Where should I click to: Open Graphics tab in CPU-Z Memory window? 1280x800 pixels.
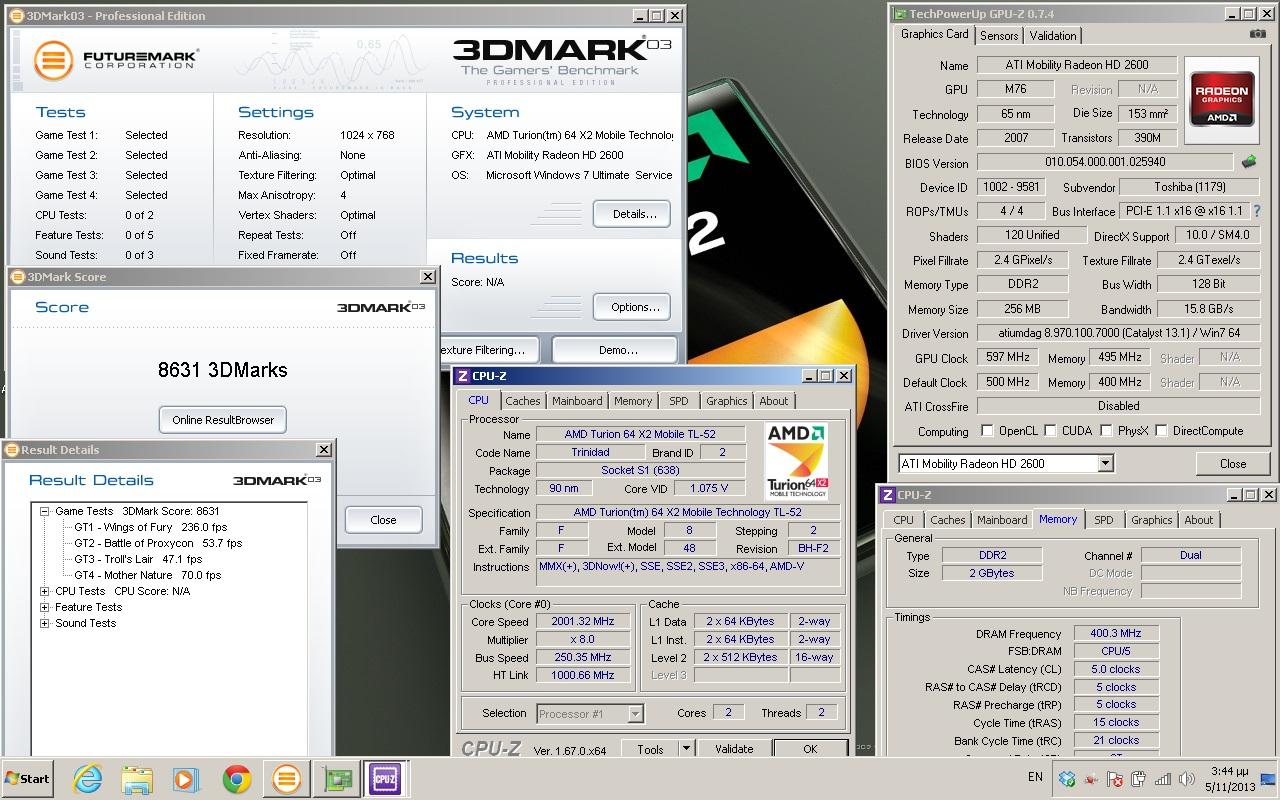click(1151, 520)
